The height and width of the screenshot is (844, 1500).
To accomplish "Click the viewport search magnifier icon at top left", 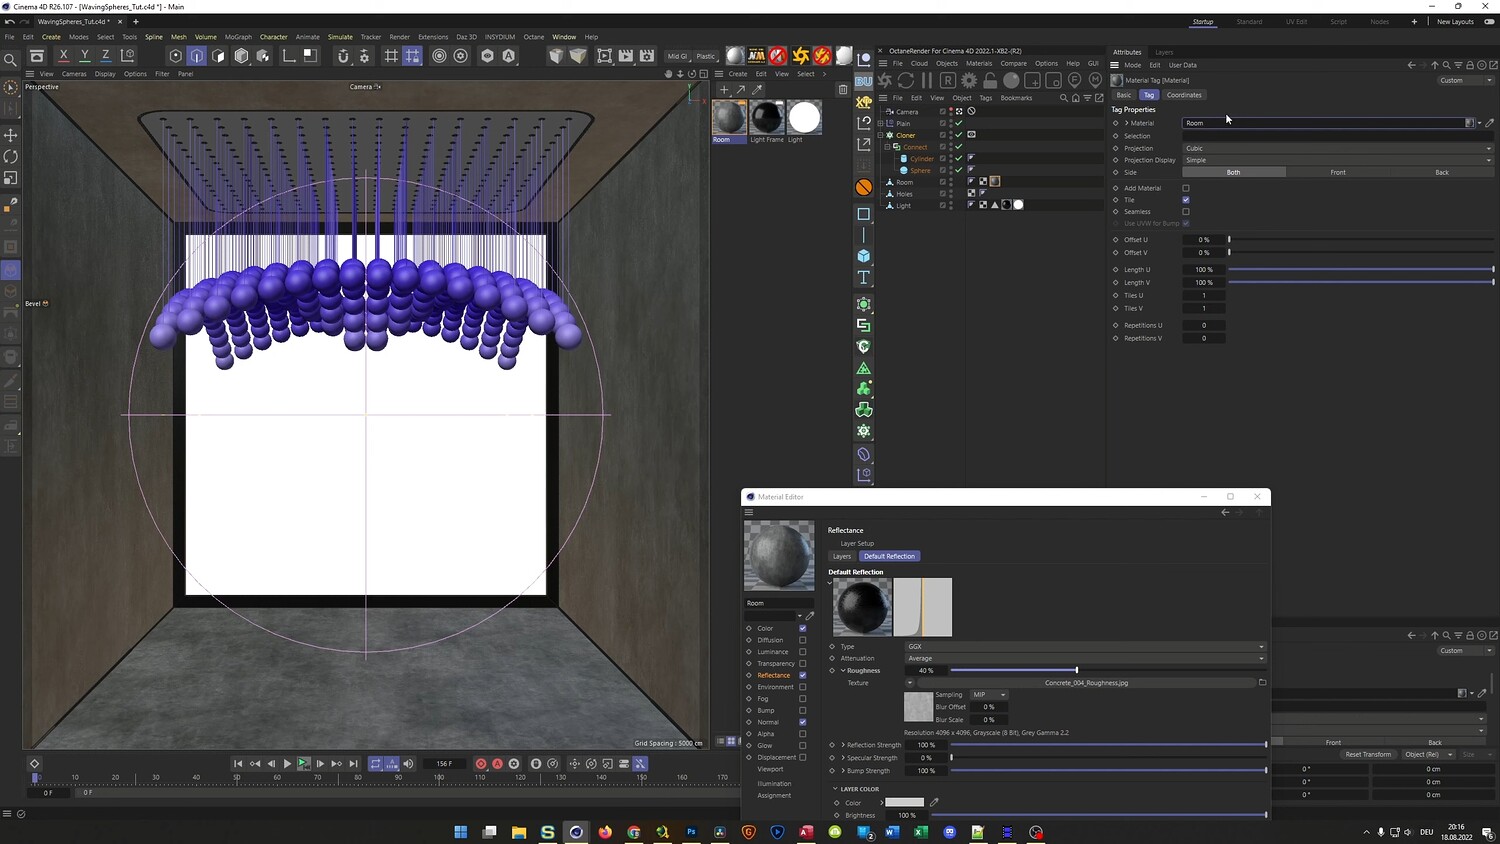I will [x=11, y=61].
